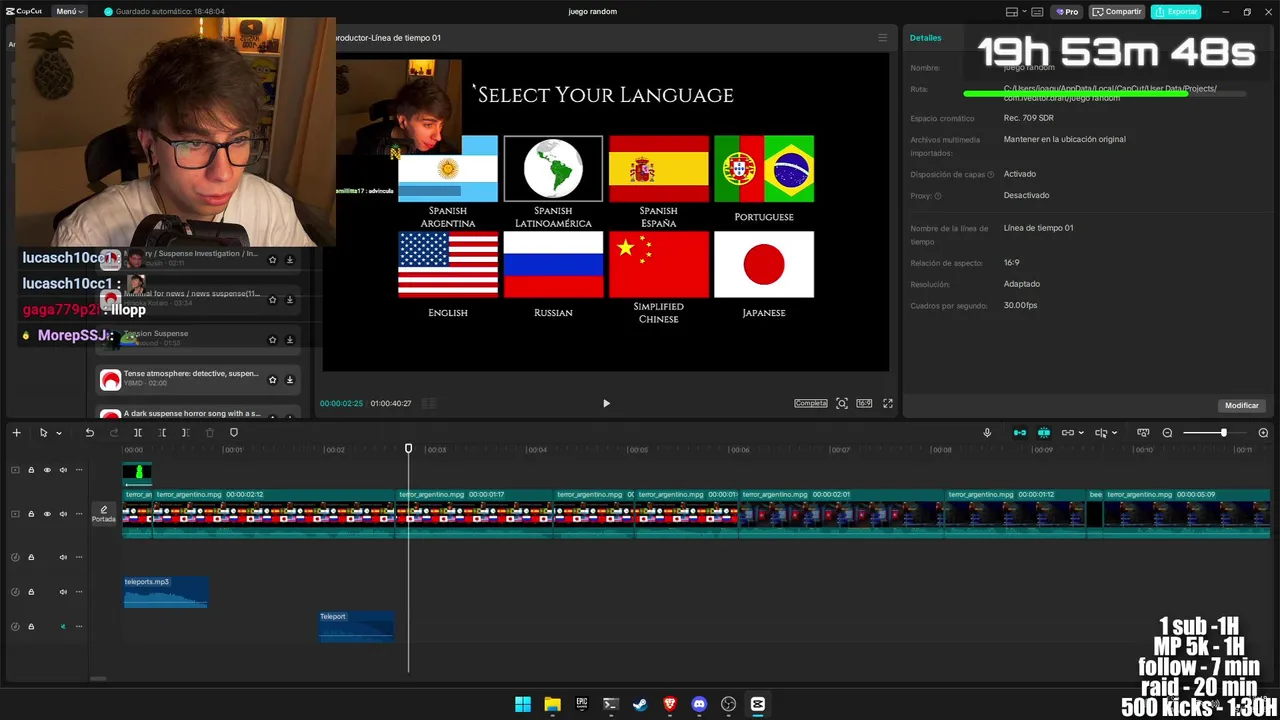
Task: Select terror_argentino.mpg clip with 00:00:05:09
Action: click(x=1186, y=514)
